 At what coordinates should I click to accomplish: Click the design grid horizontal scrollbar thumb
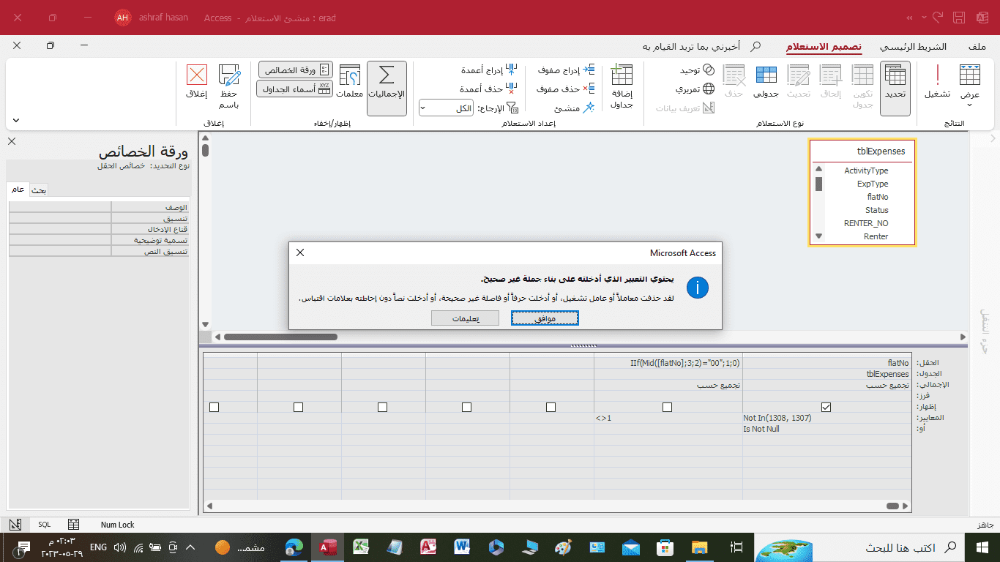892,506
